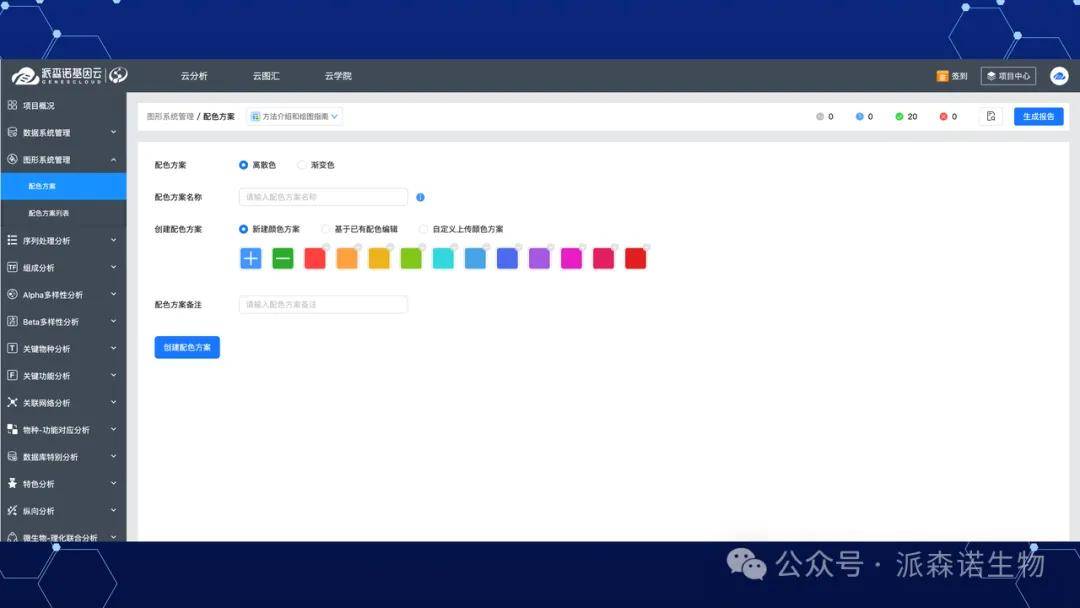Image resolution: width=1080 pixels, height=608 pixels.
Task: Open the 云分析 top menu
Action: pos(194,76)
